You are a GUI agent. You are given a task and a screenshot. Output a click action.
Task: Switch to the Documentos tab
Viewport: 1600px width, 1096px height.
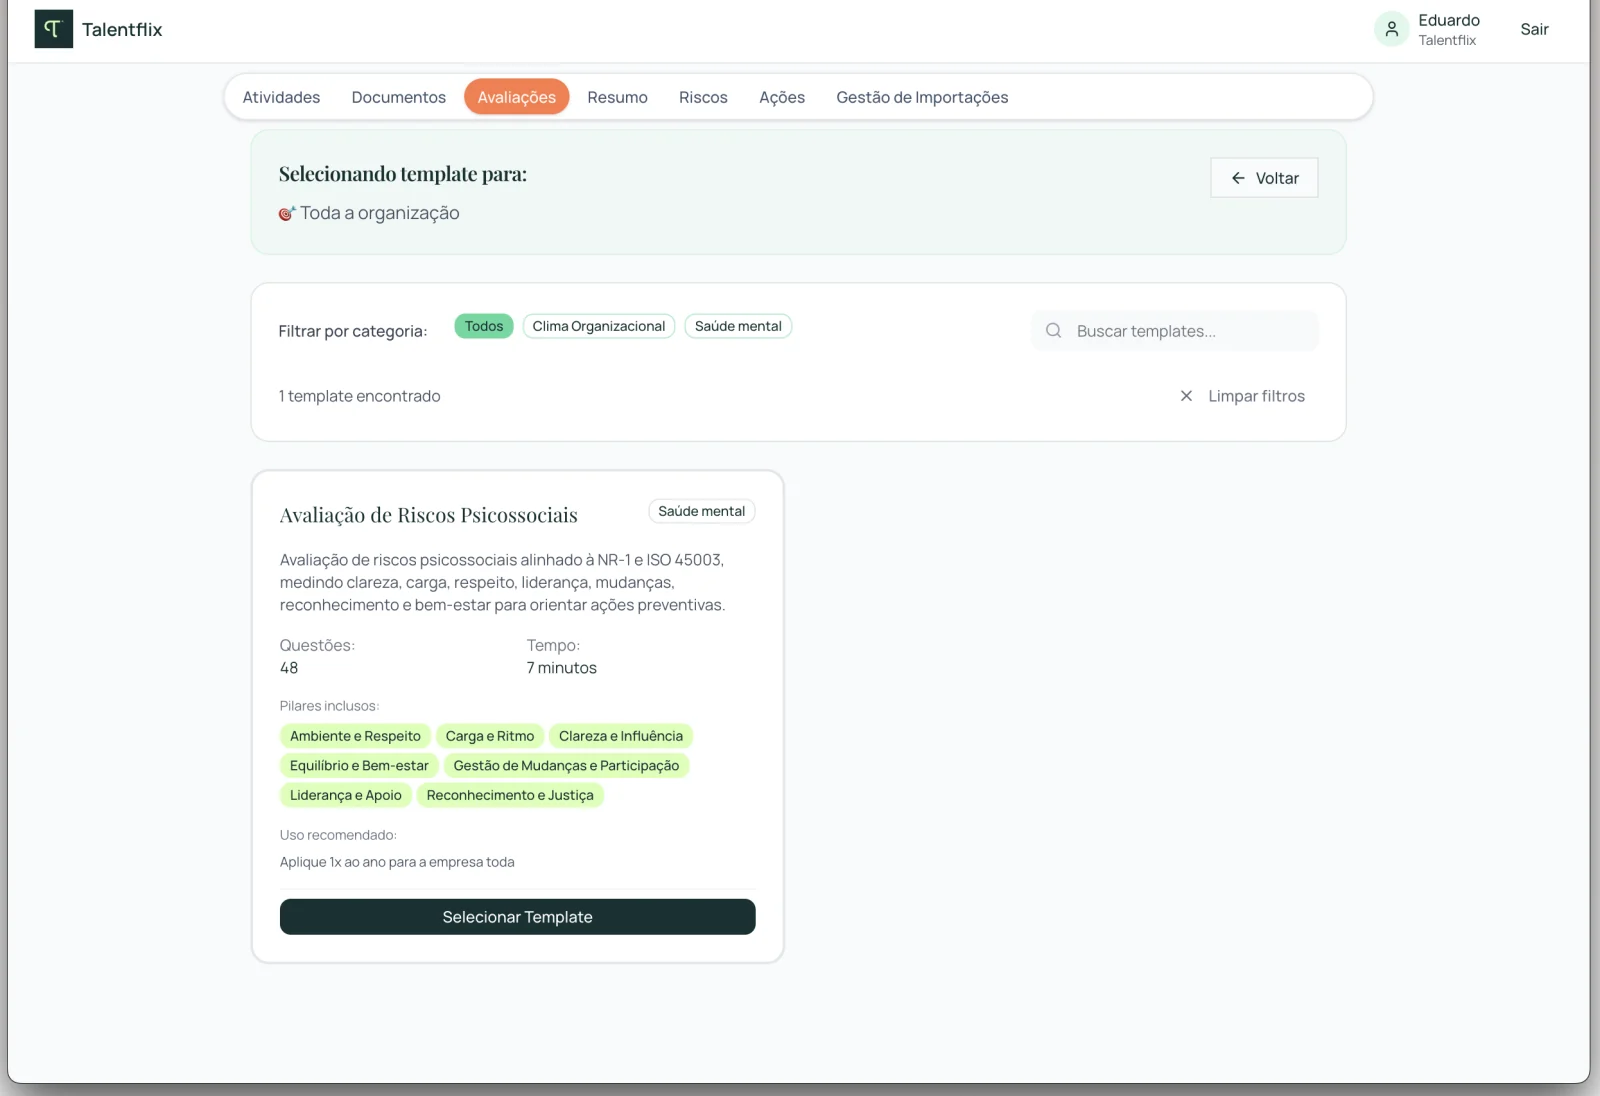click(x=399, y=97)
